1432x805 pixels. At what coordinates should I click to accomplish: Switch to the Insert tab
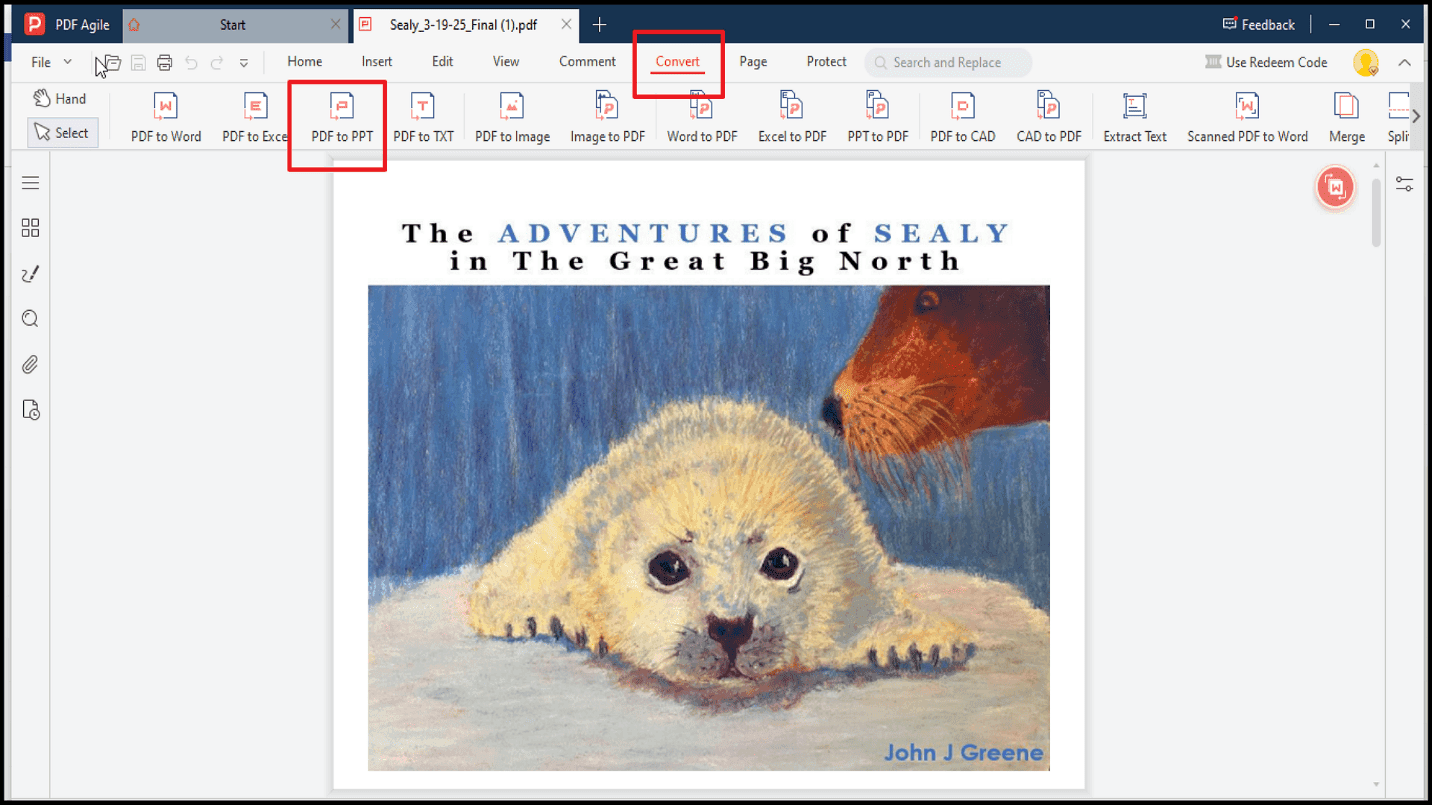(x=377, y=61)
